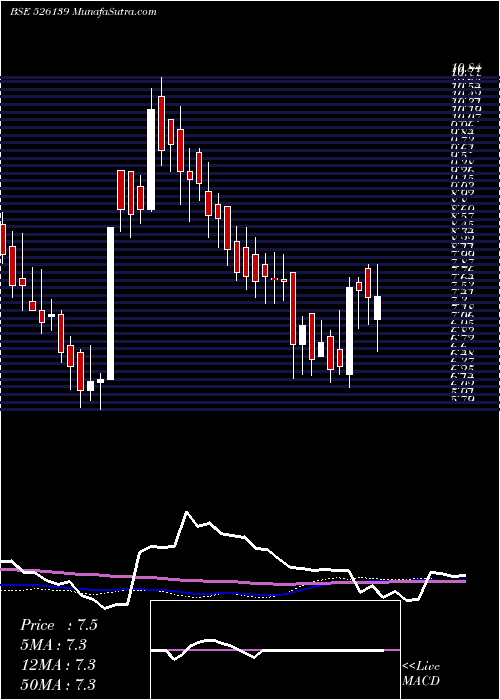Viewport: 500px width, 700px height.
Task: Click the BSE 526139 MunafaSutra.com title text
Action: click(83, 12)
